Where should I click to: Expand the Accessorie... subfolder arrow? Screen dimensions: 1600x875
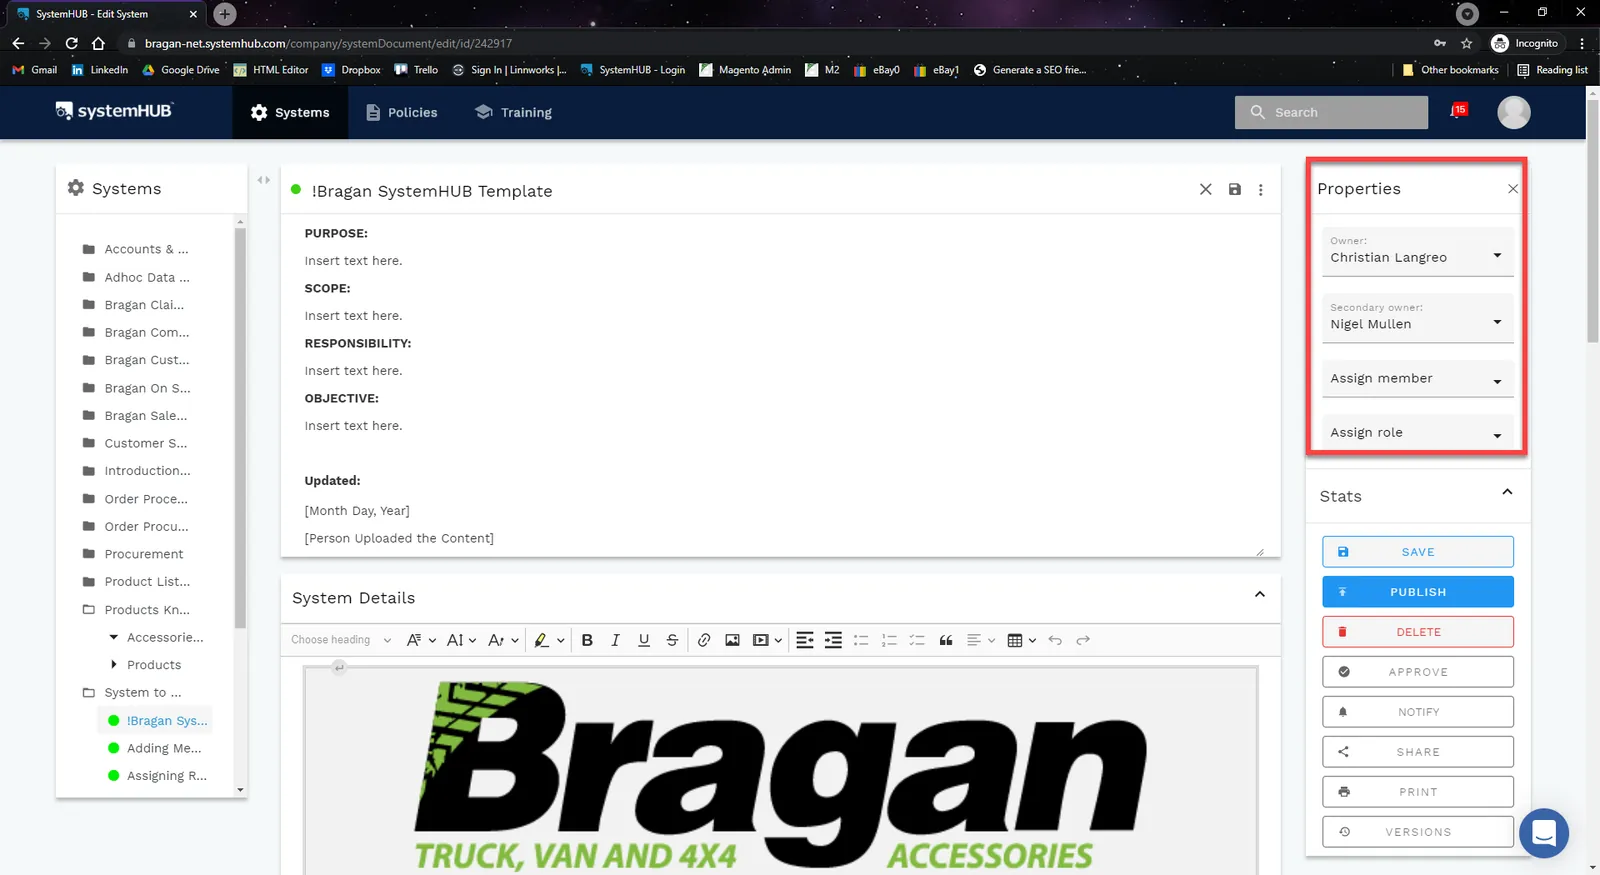coord(114,637)
